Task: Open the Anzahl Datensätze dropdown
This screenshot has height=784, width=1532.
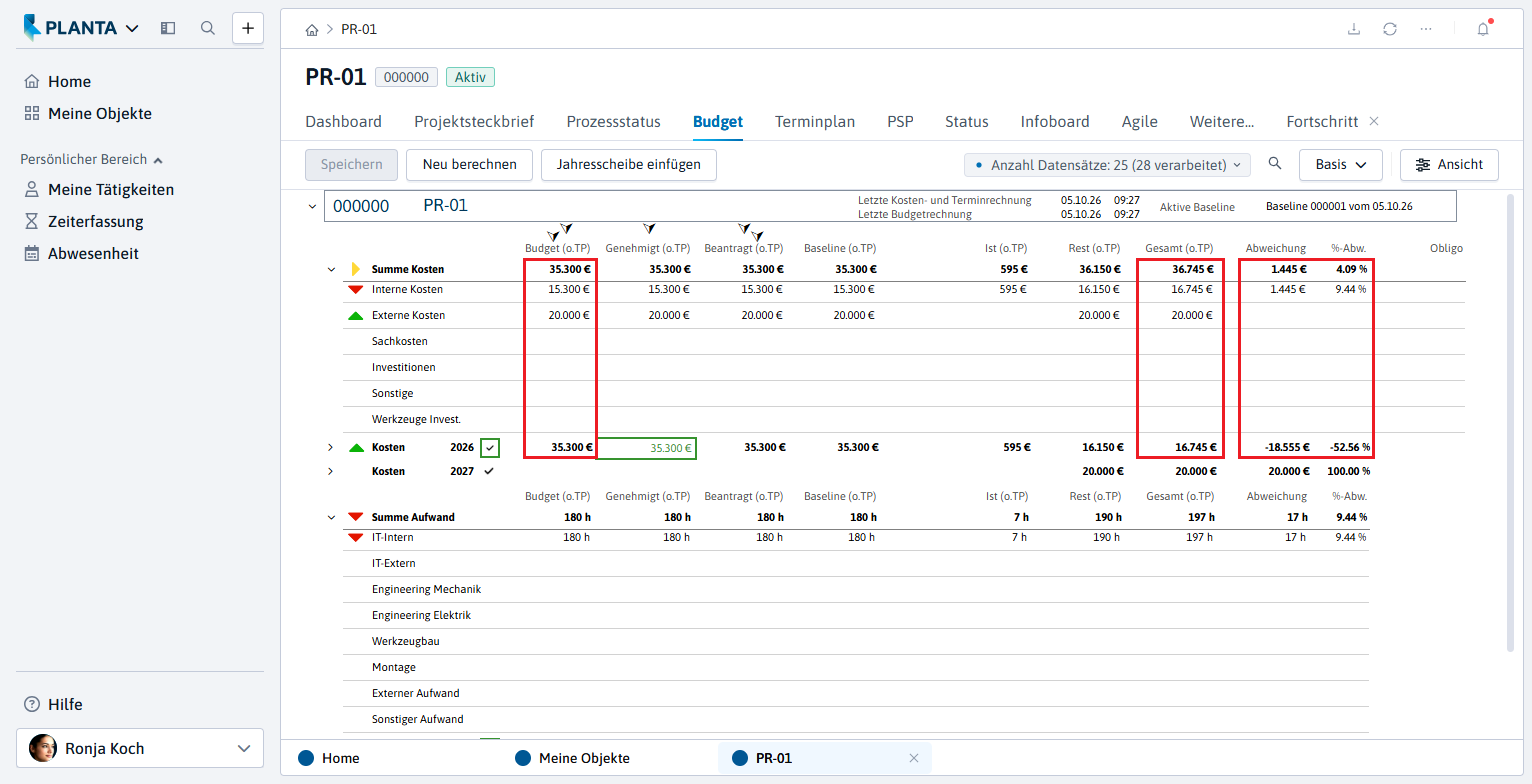Action: (x=1108, y=164)
